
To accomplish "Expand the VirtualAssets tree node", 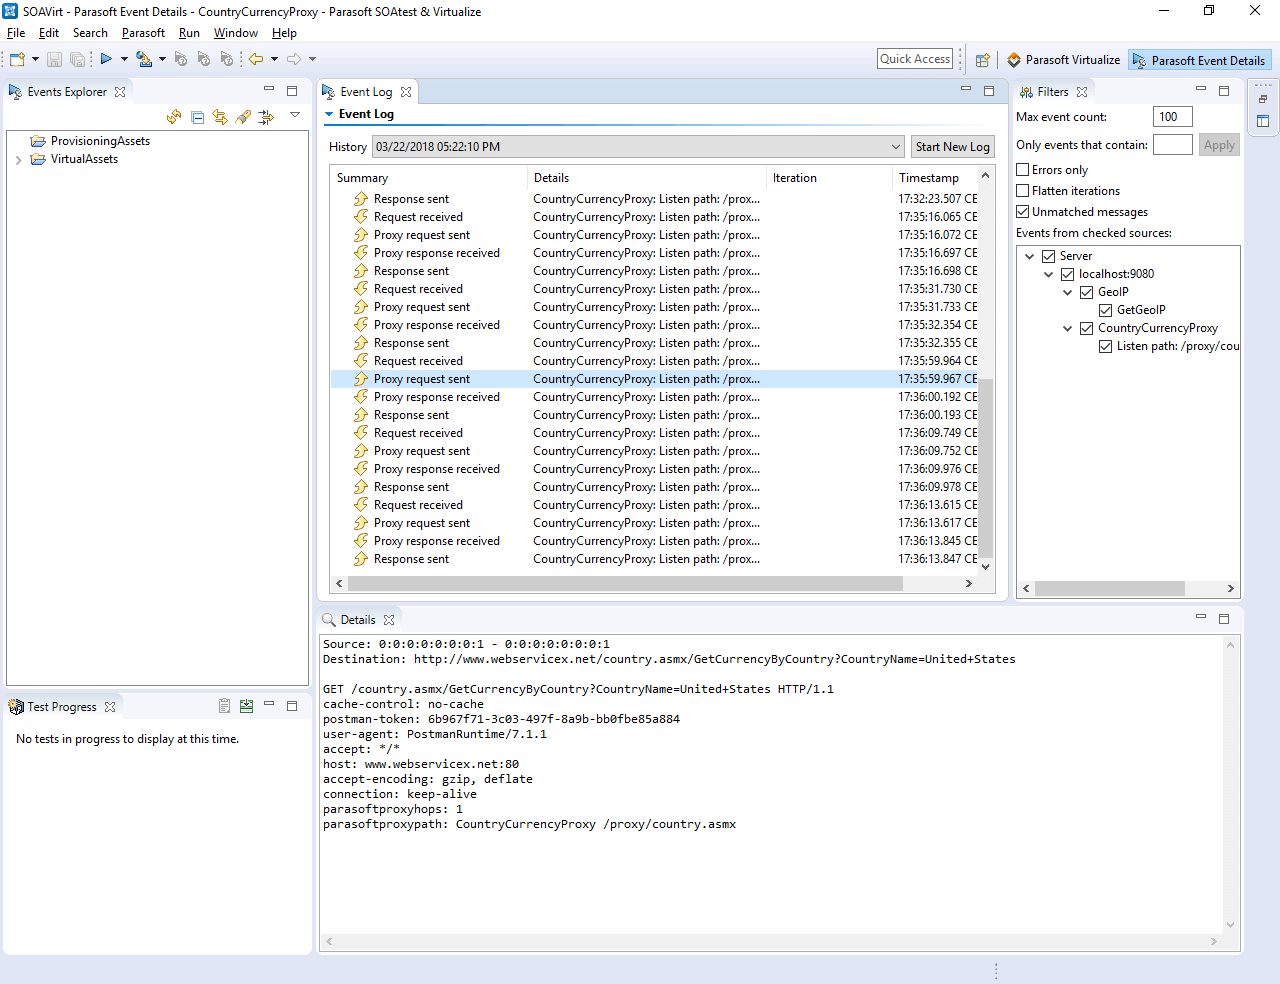I will [x=19, y=160].
